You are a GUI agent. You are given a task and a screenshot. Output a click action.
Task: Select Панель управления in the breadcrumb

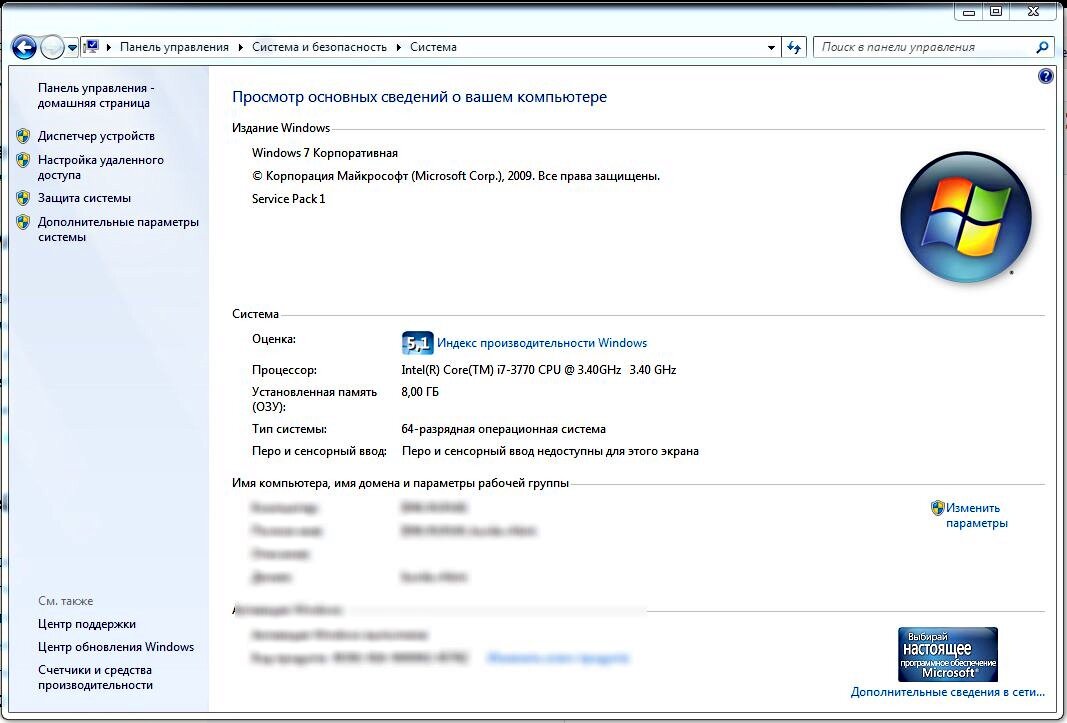(x=174, y=47)
